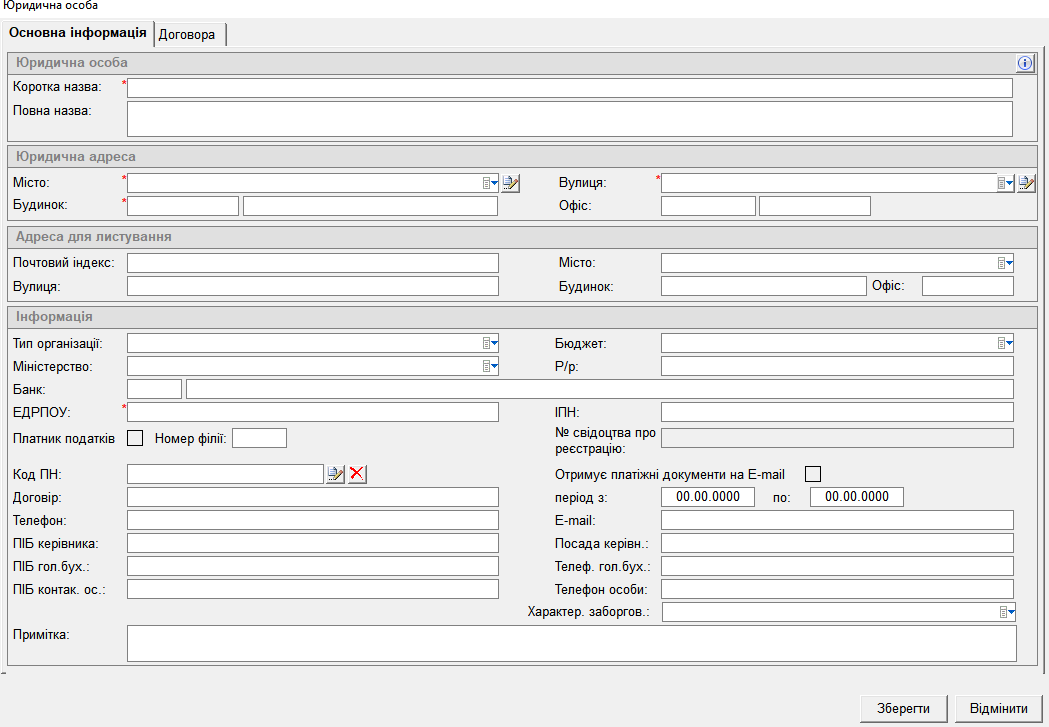Click the edit icon next to the Місто field
Screen dimensions: 1049x727
[511, 183]
